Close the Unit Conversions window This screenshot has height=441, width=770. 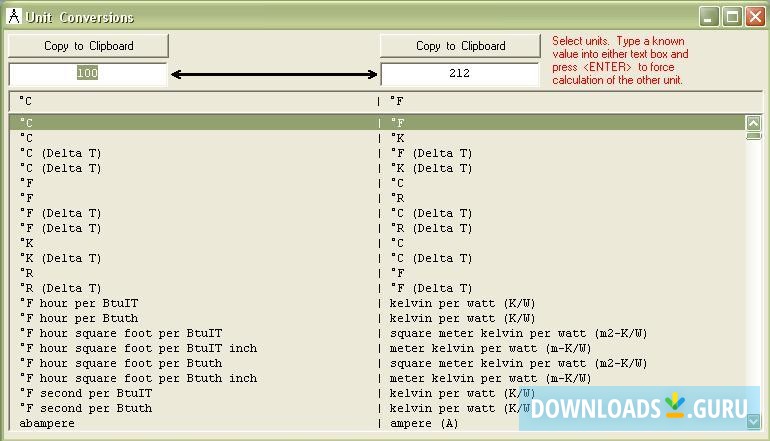[755, 17]
